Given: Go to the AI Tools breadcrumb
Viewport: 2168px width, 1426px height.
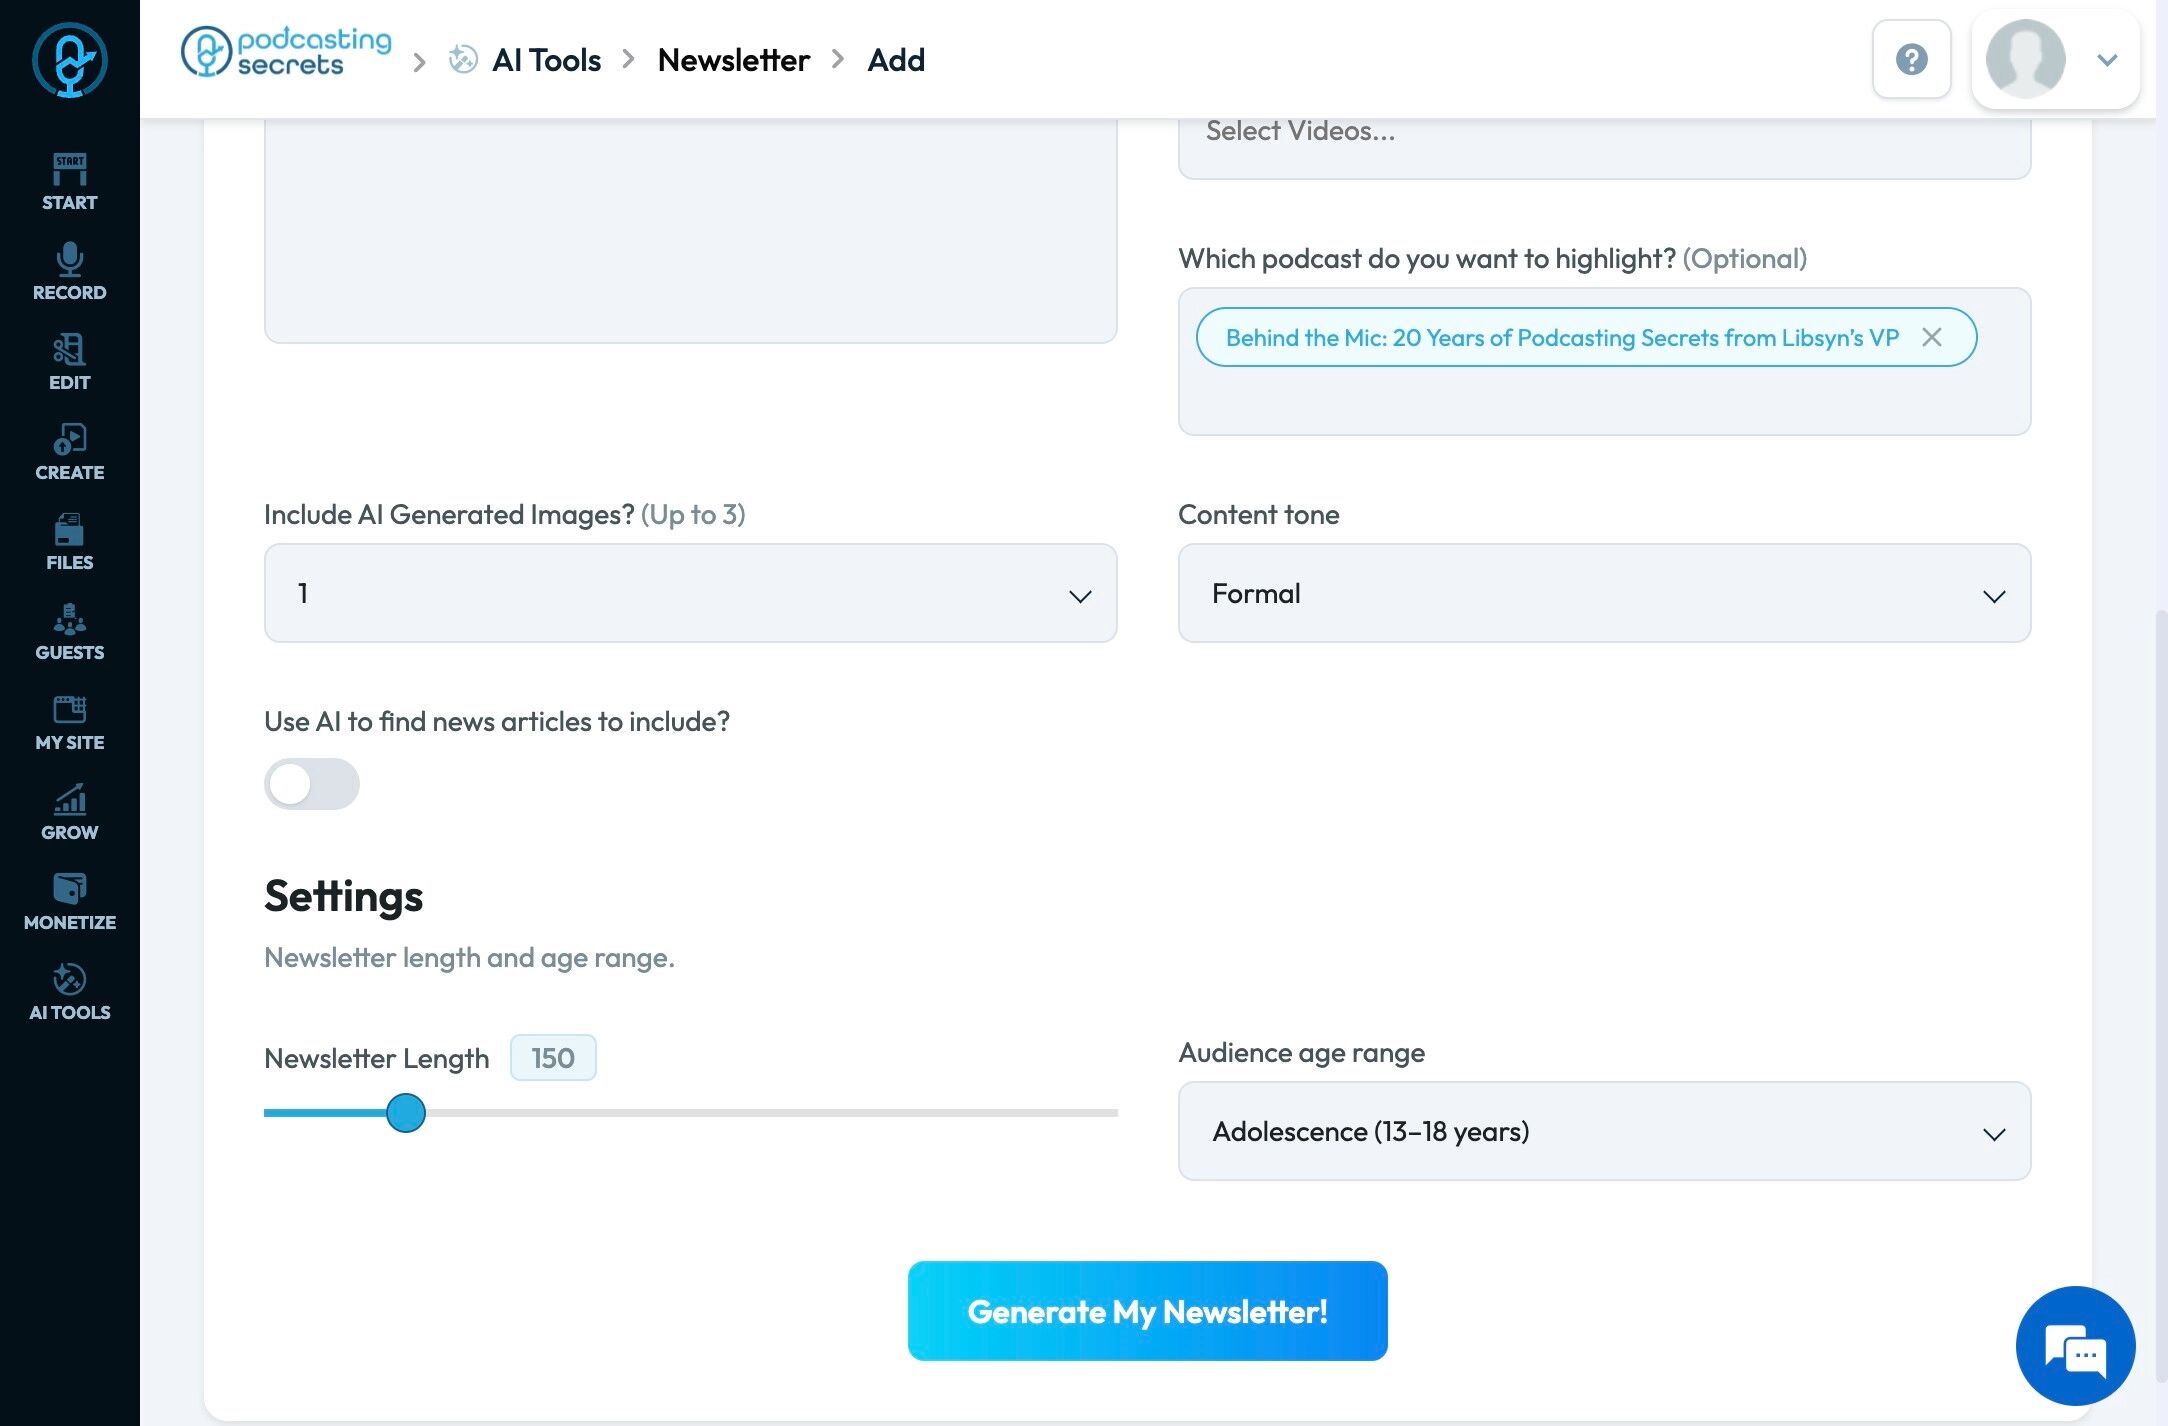Looking at the screenshot, I should pyautogui.click(x=546, y=60).
